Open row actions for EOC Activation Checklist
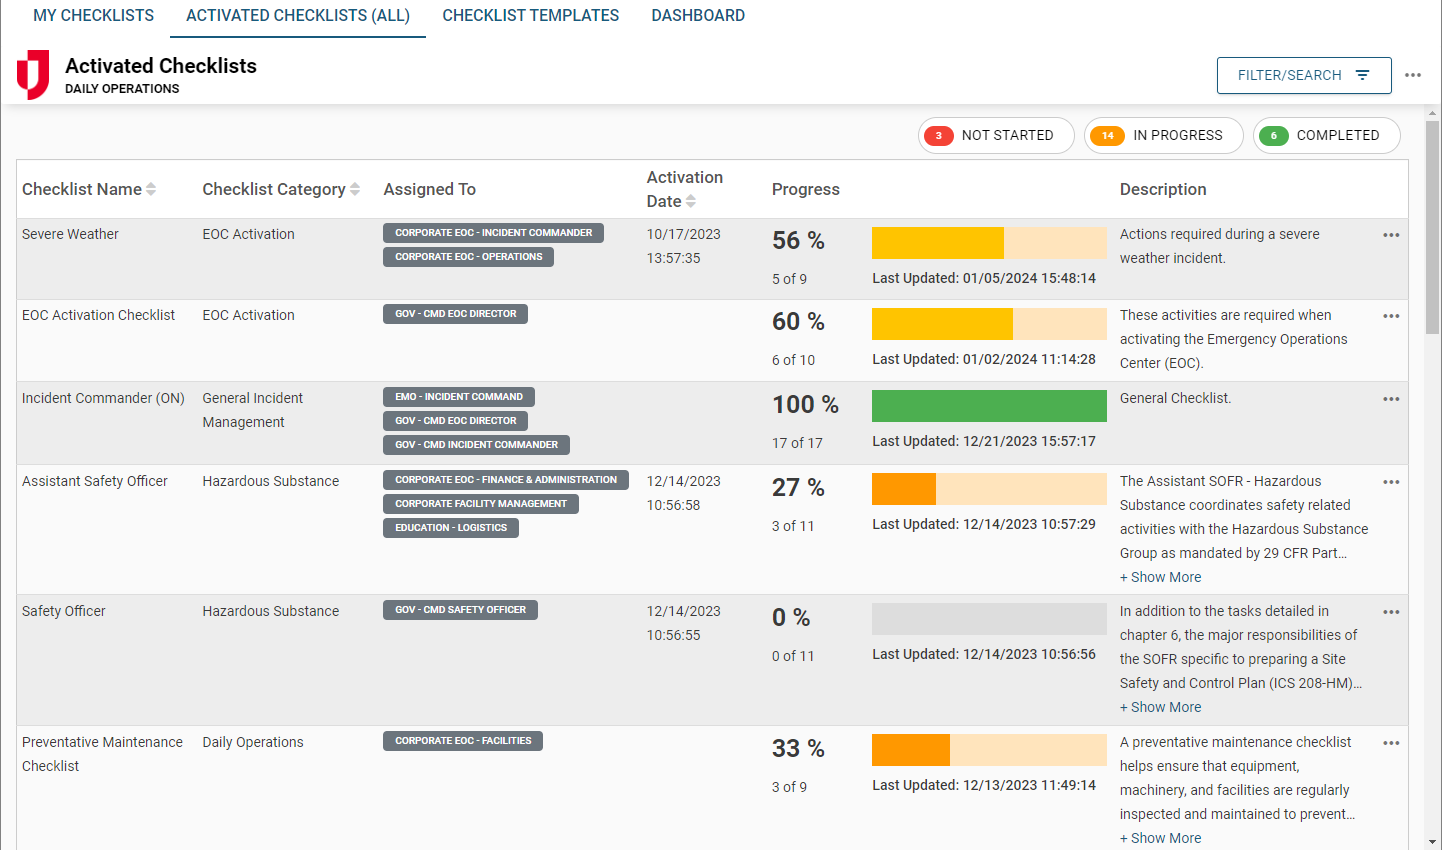The width and height of the screenshot is (1442, 850). click(1390, 316)
